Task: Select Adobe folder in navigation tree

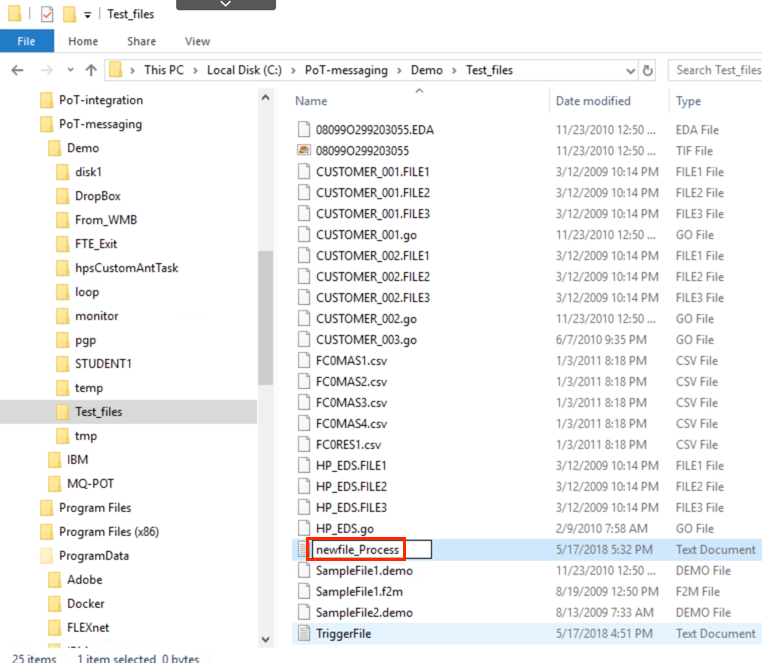Action: [85, 579]
